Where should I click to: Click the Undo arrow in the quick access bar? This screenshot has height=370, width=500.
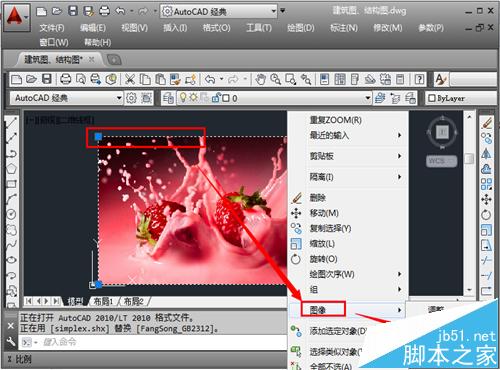pyautogui.click(x=120, y=11)
